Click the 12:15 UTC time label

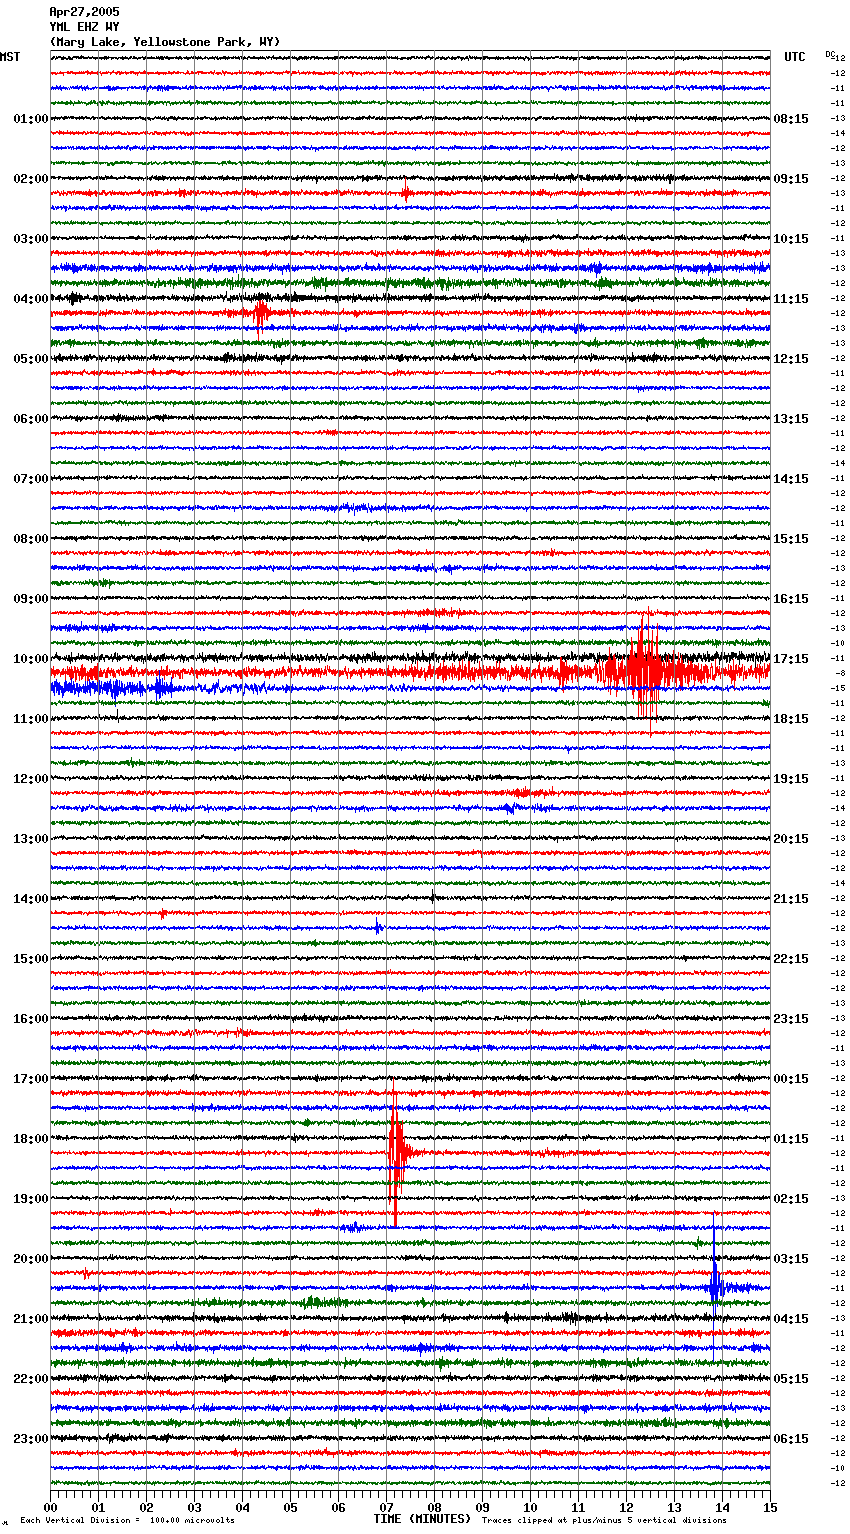791,359
